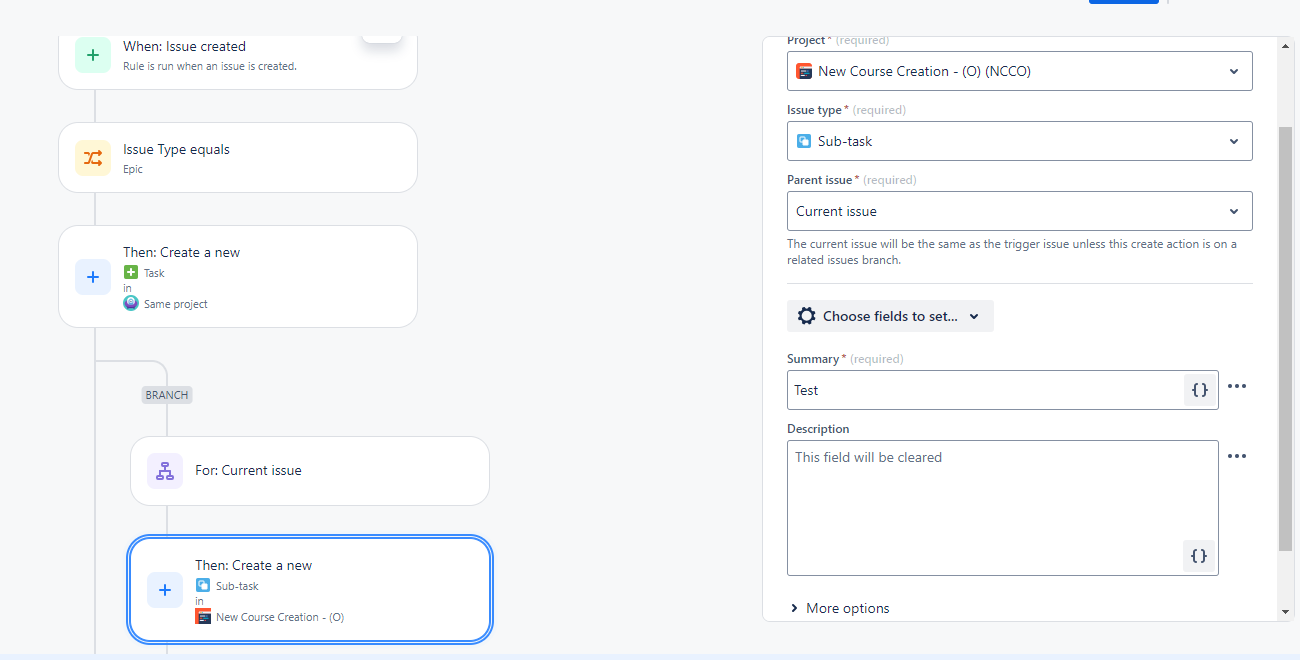
Task: Select the Create a new Sub-task card
Action: point(310,590)
